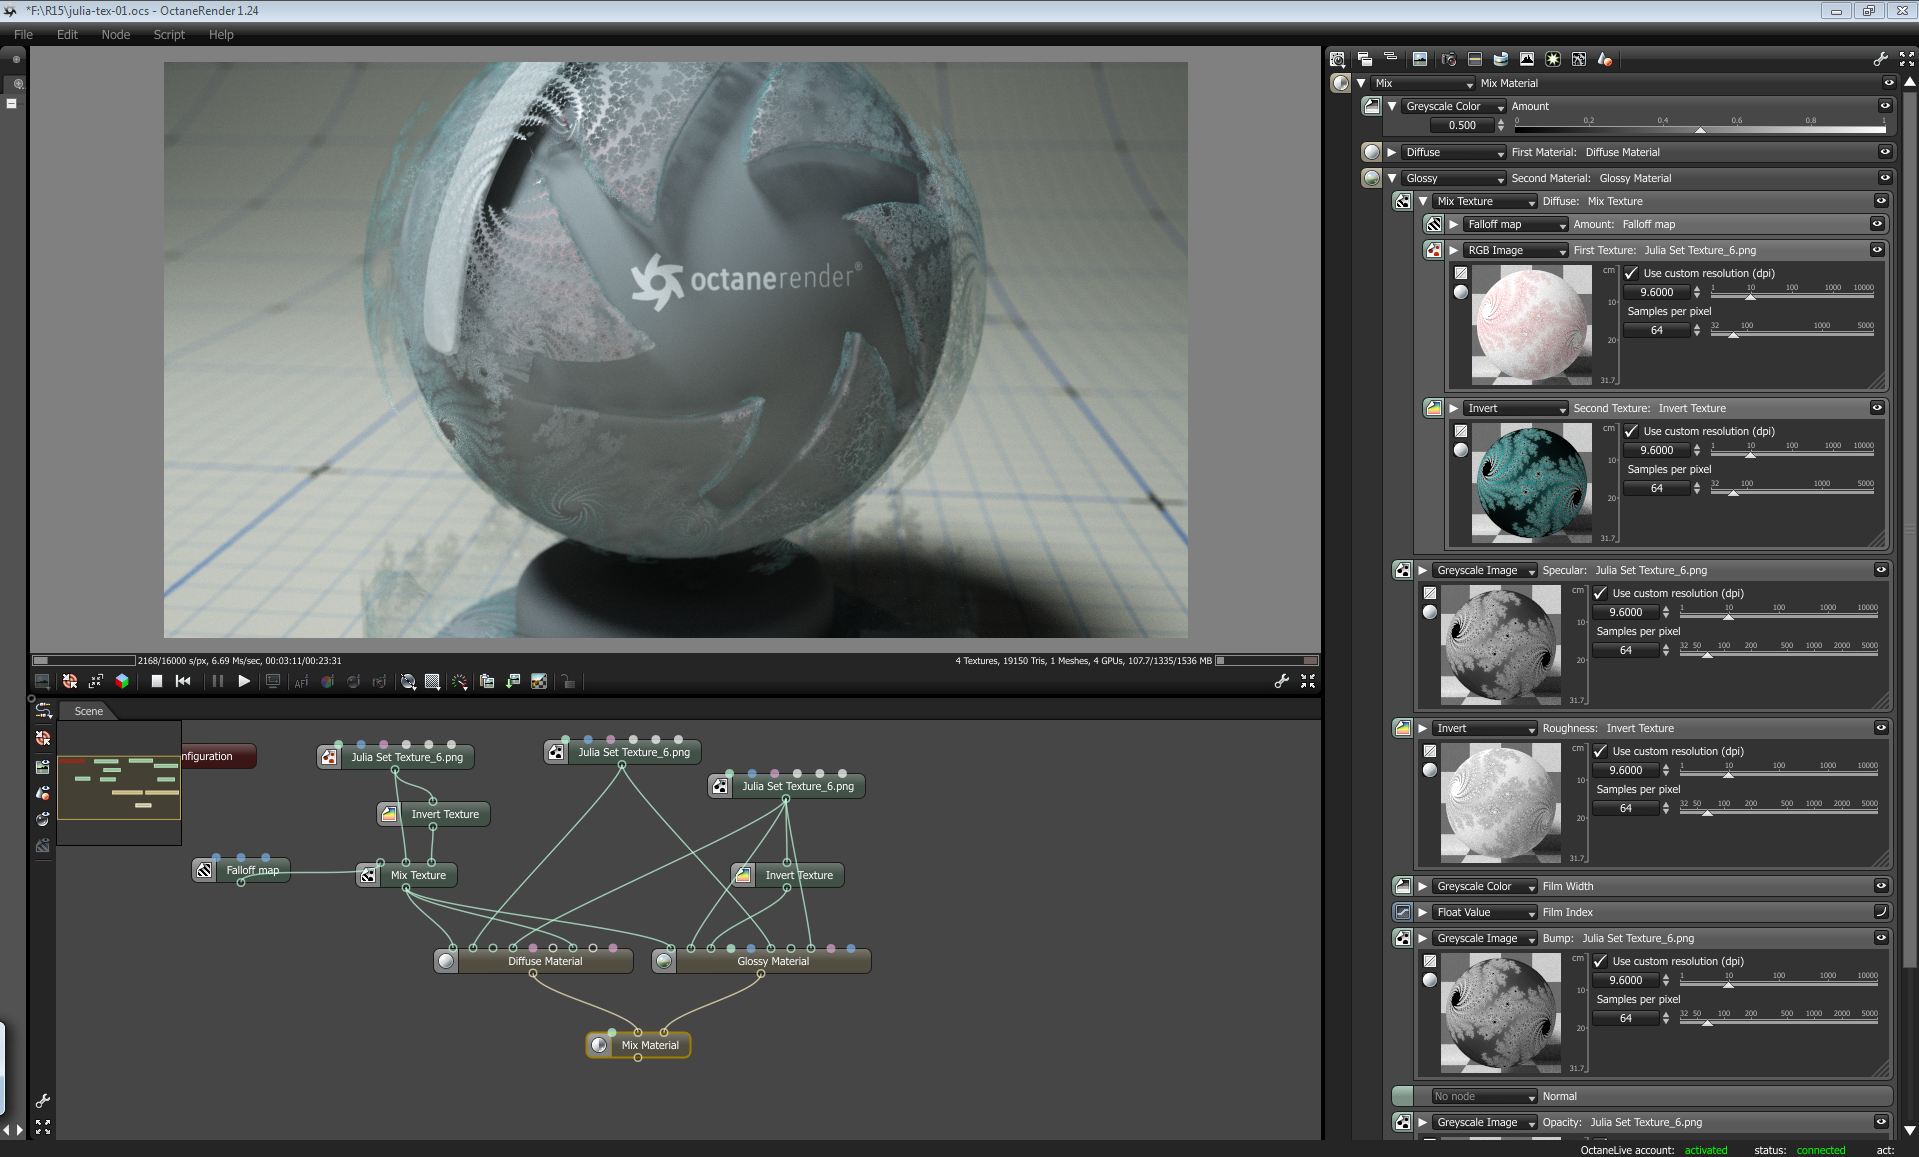Pause the render
The width and height of the screenshot is (1919, 1157).
click(x=217, y=681)
